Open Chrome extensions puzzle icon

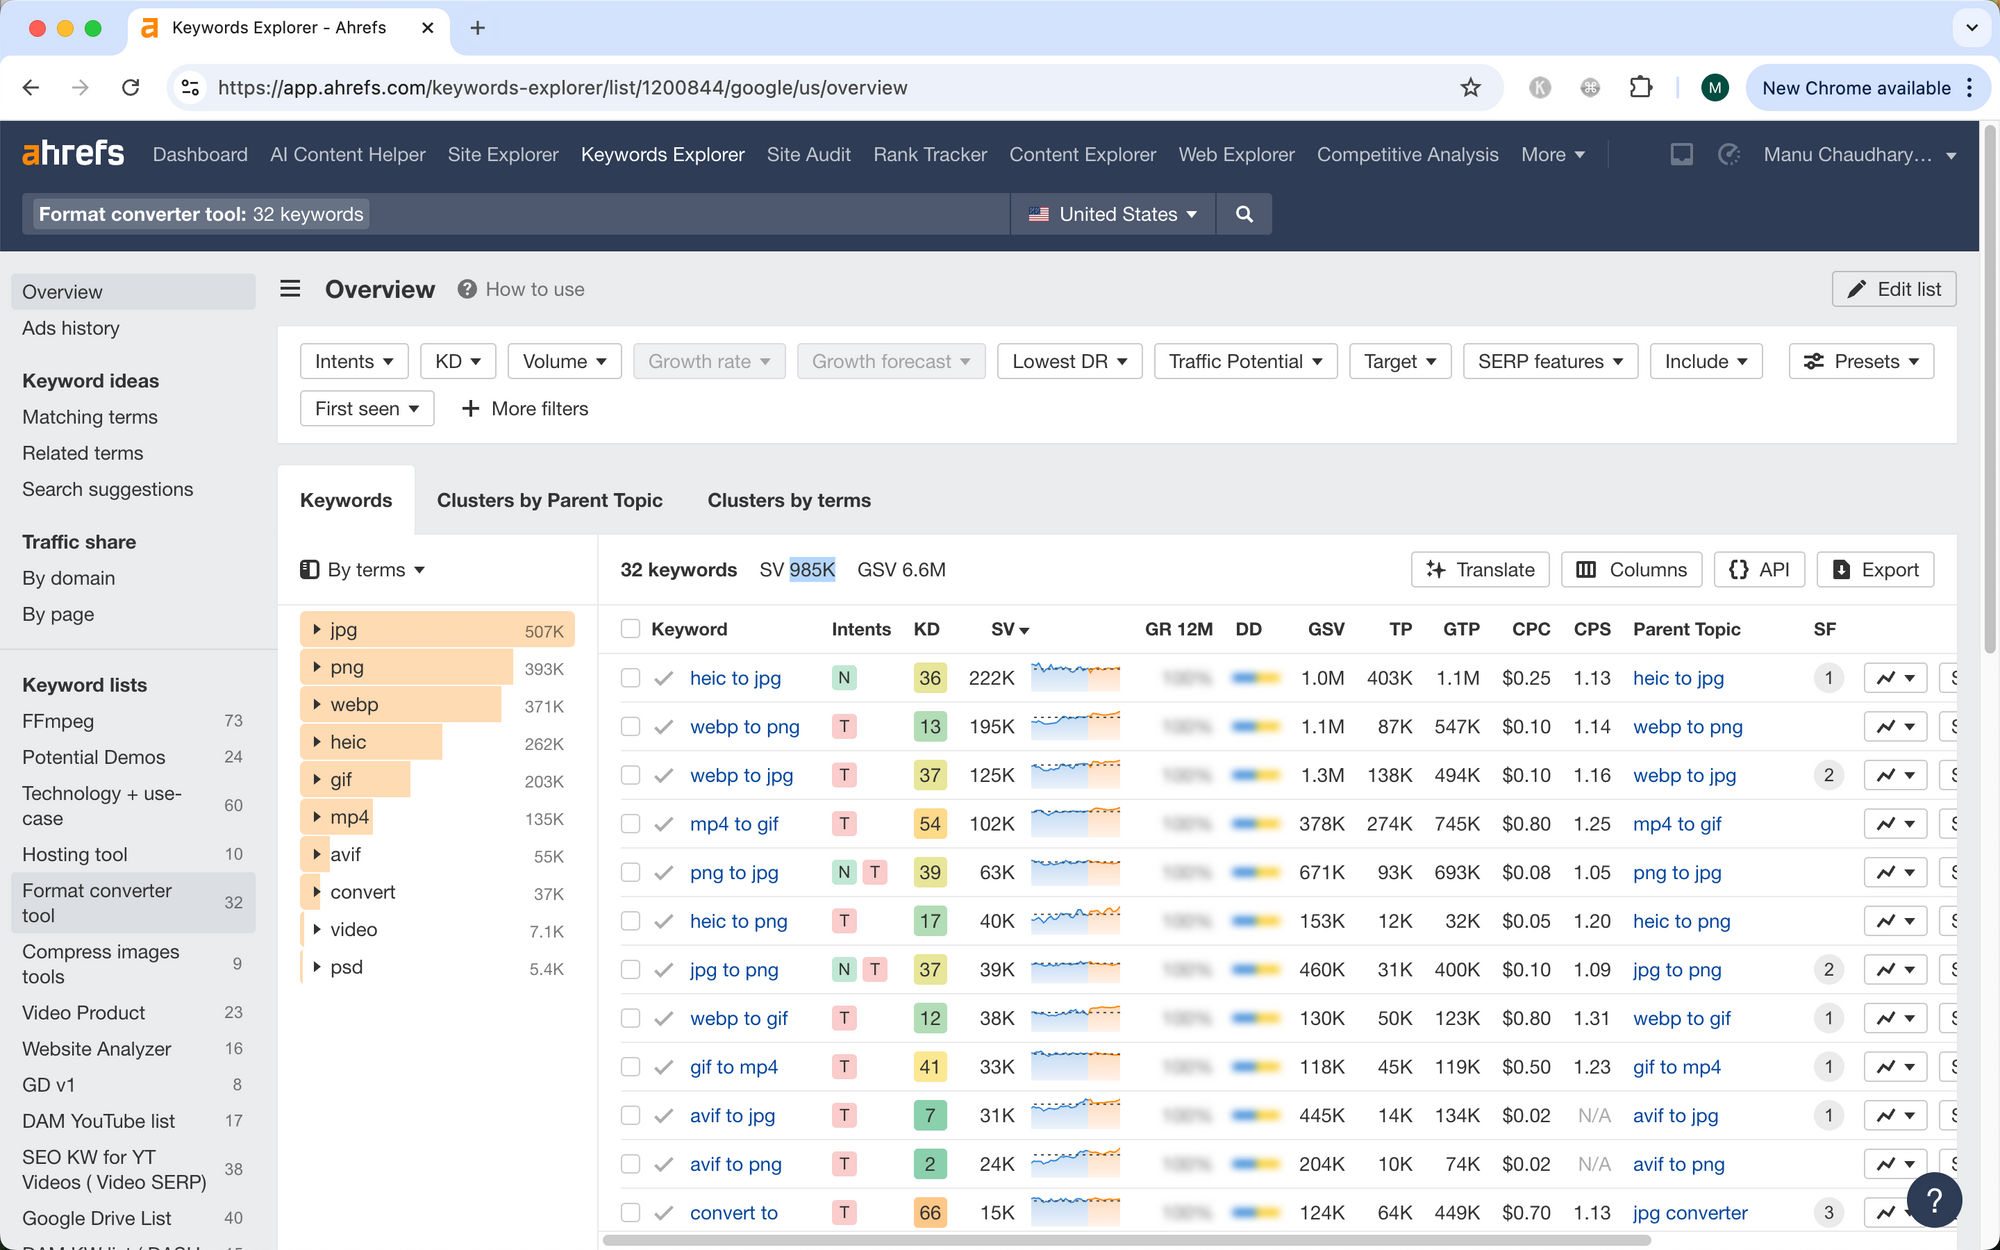tap(1640, 88)
